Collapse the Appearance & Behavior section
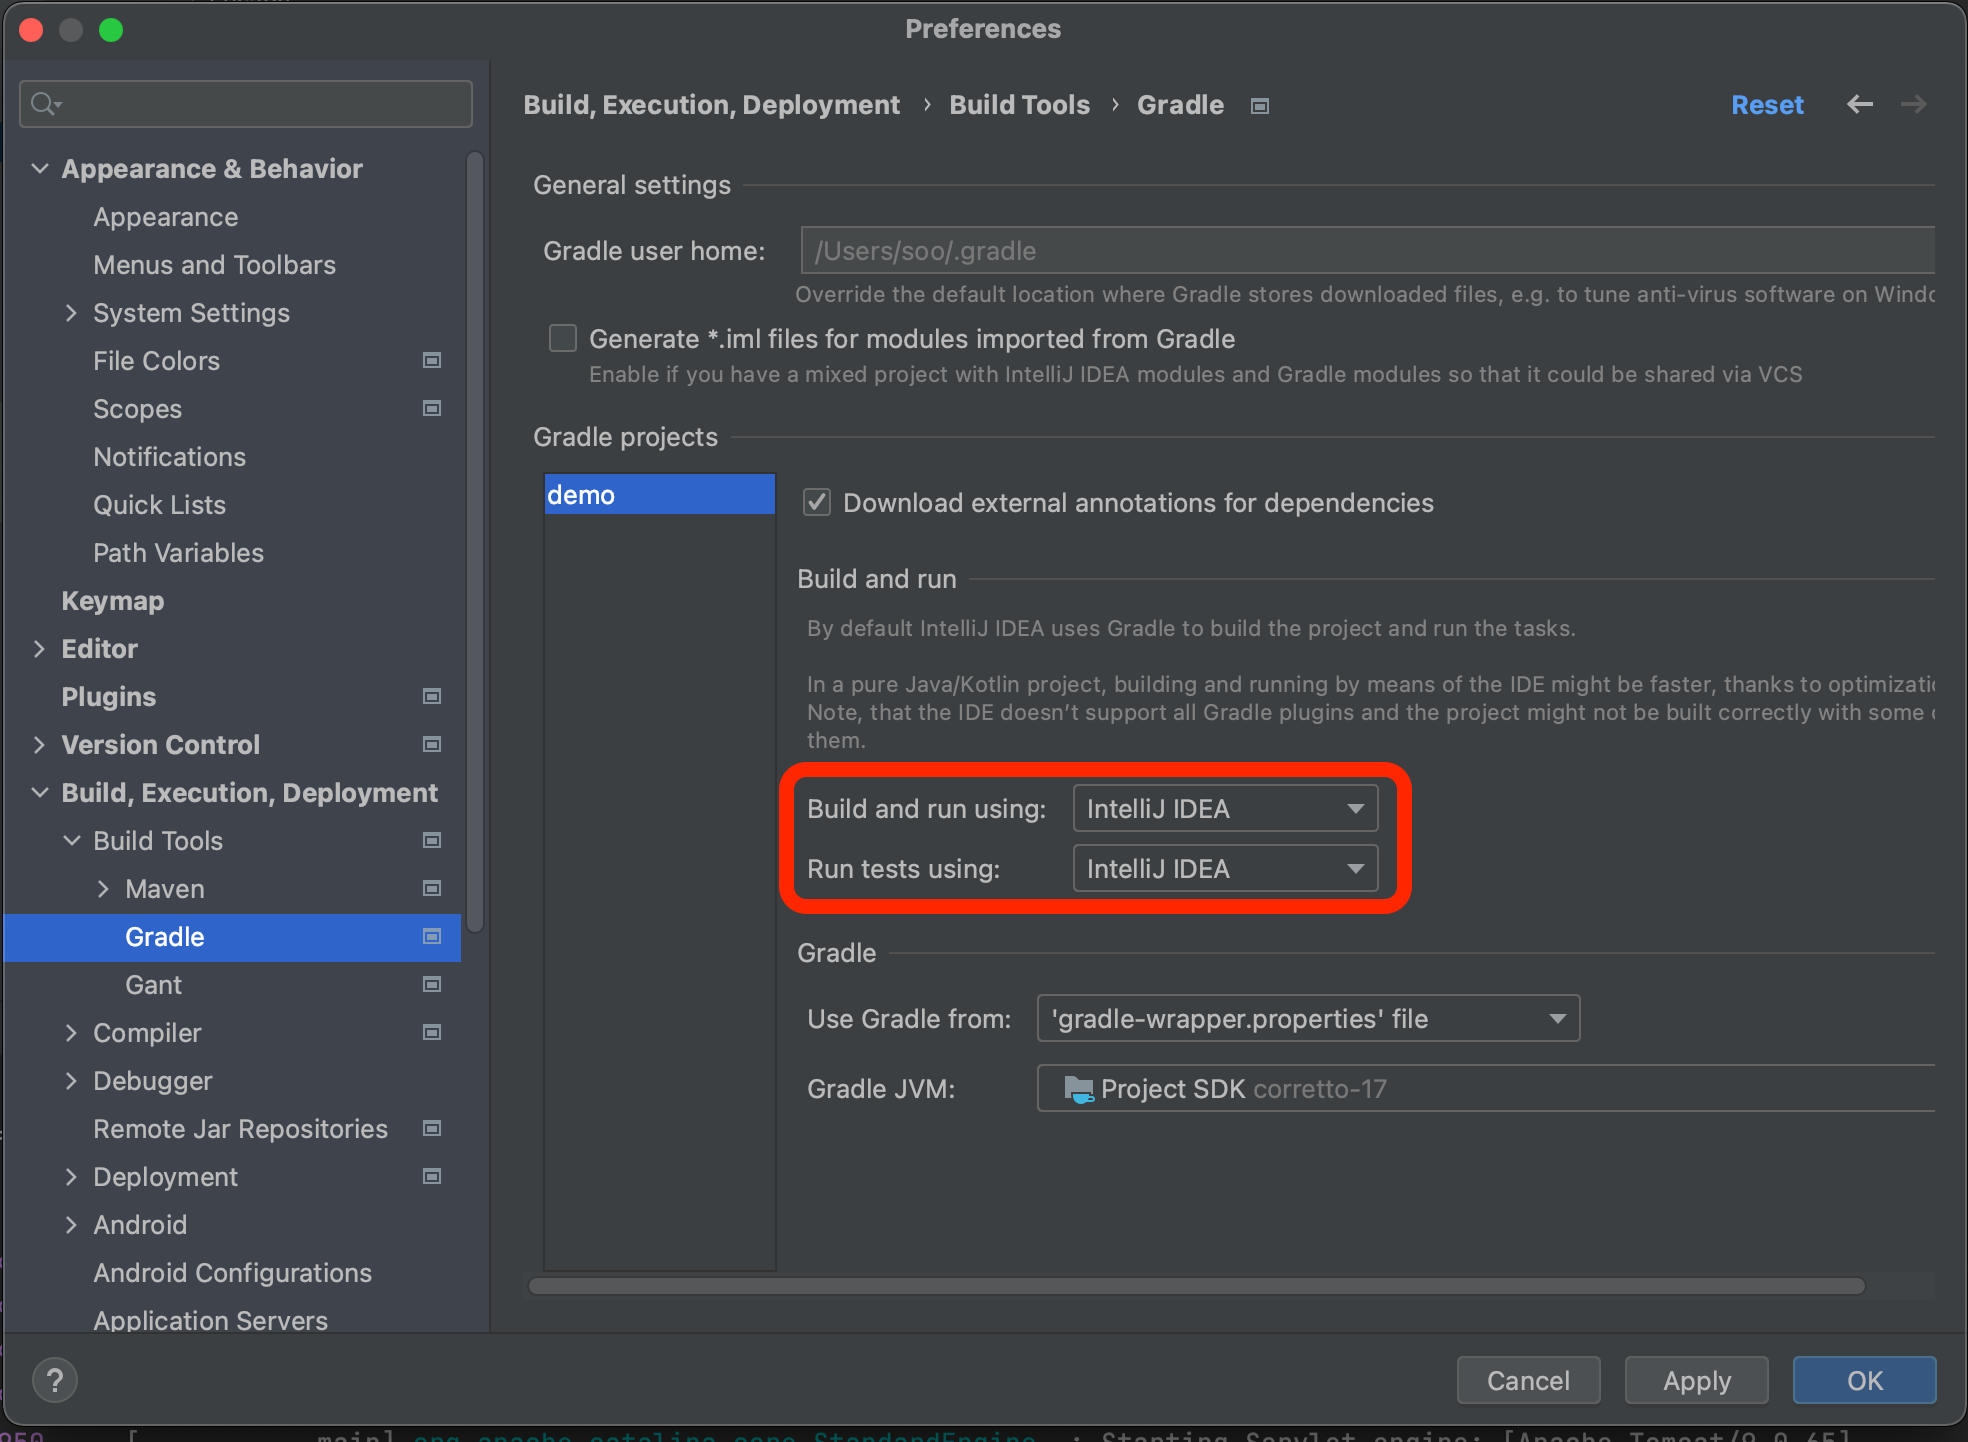The width and height of the screenshot is (1968, 1442). (x=40, y=169)
